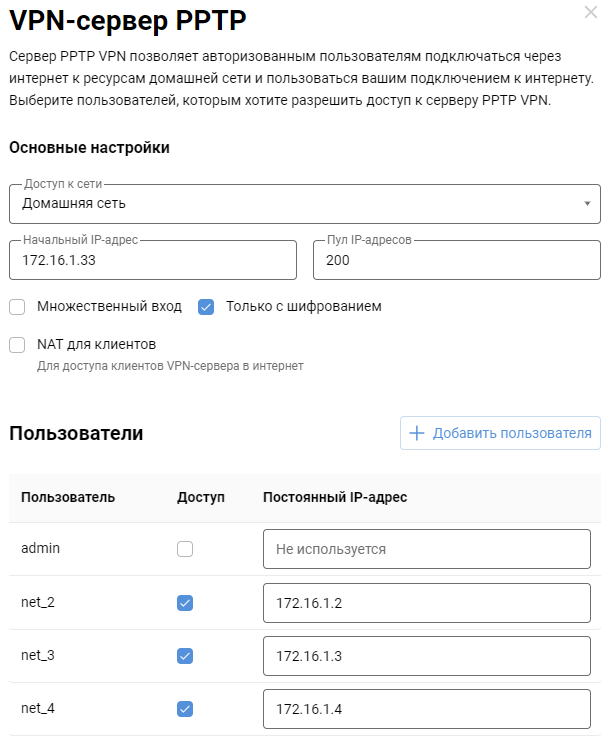611x740 pixels.
Task: Click the admin static IP address field
Action: tap(426, 549)
